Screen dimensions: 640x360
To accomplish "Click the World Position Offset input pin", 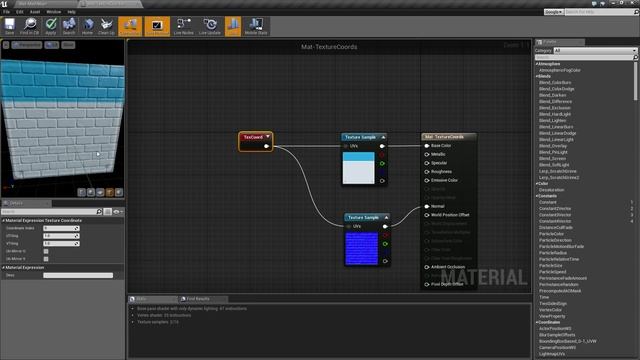I will [x=427, y=215].
